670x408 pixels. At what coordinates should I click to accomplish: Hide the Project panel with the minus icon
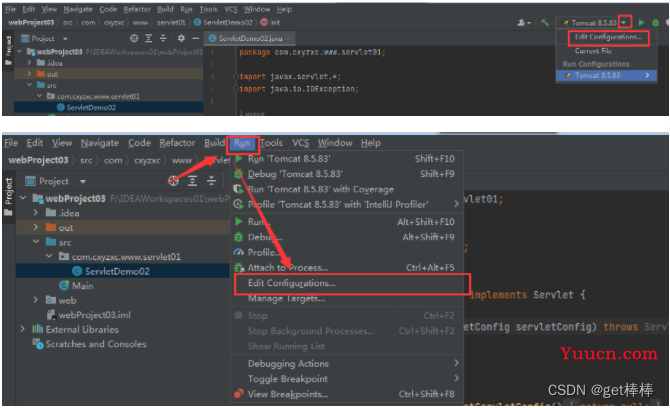pyautogui.click(x=195, y=38)
